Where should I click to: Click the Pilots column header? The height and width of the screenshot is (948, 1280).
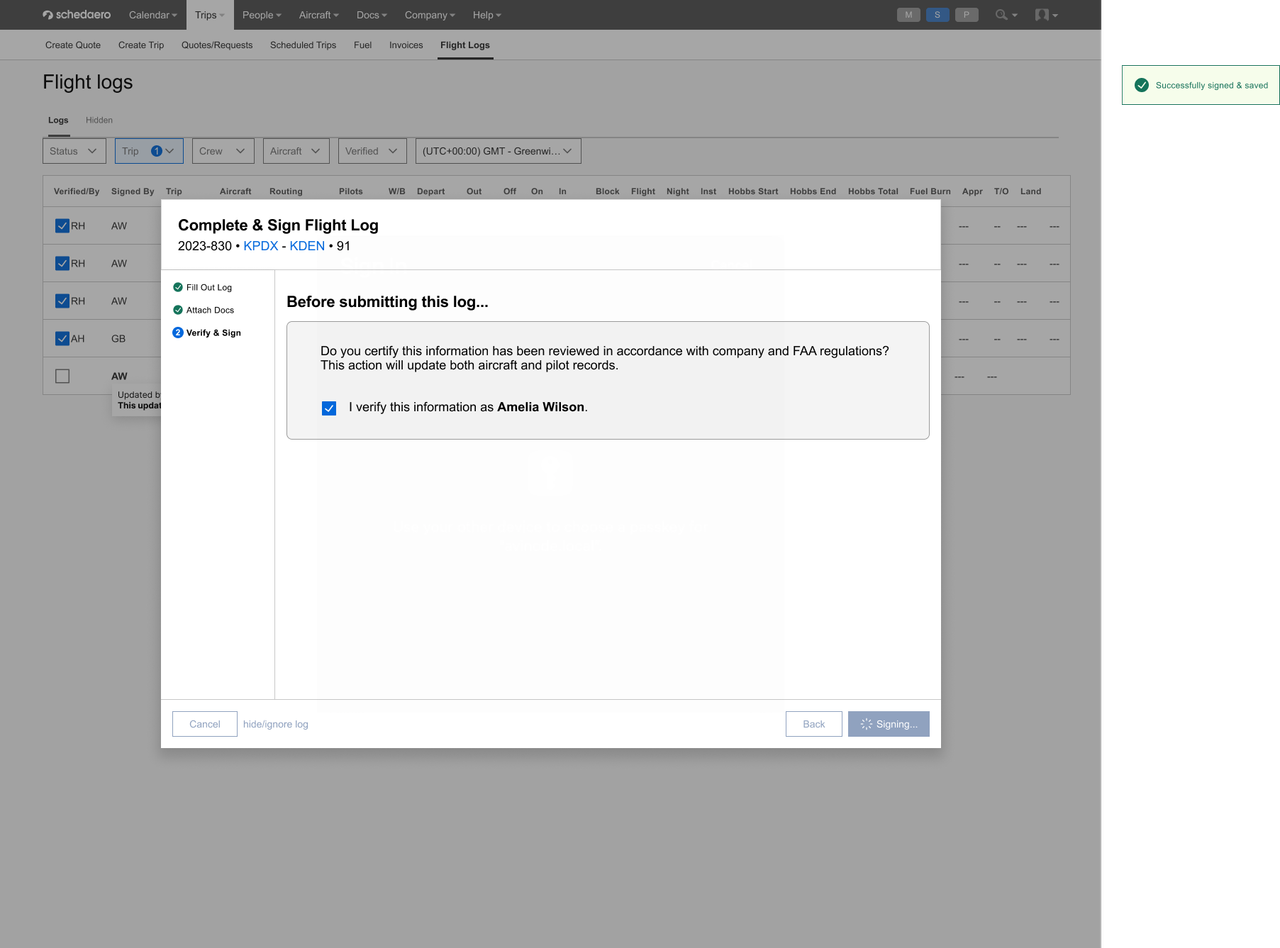click(x=351, y=191)
